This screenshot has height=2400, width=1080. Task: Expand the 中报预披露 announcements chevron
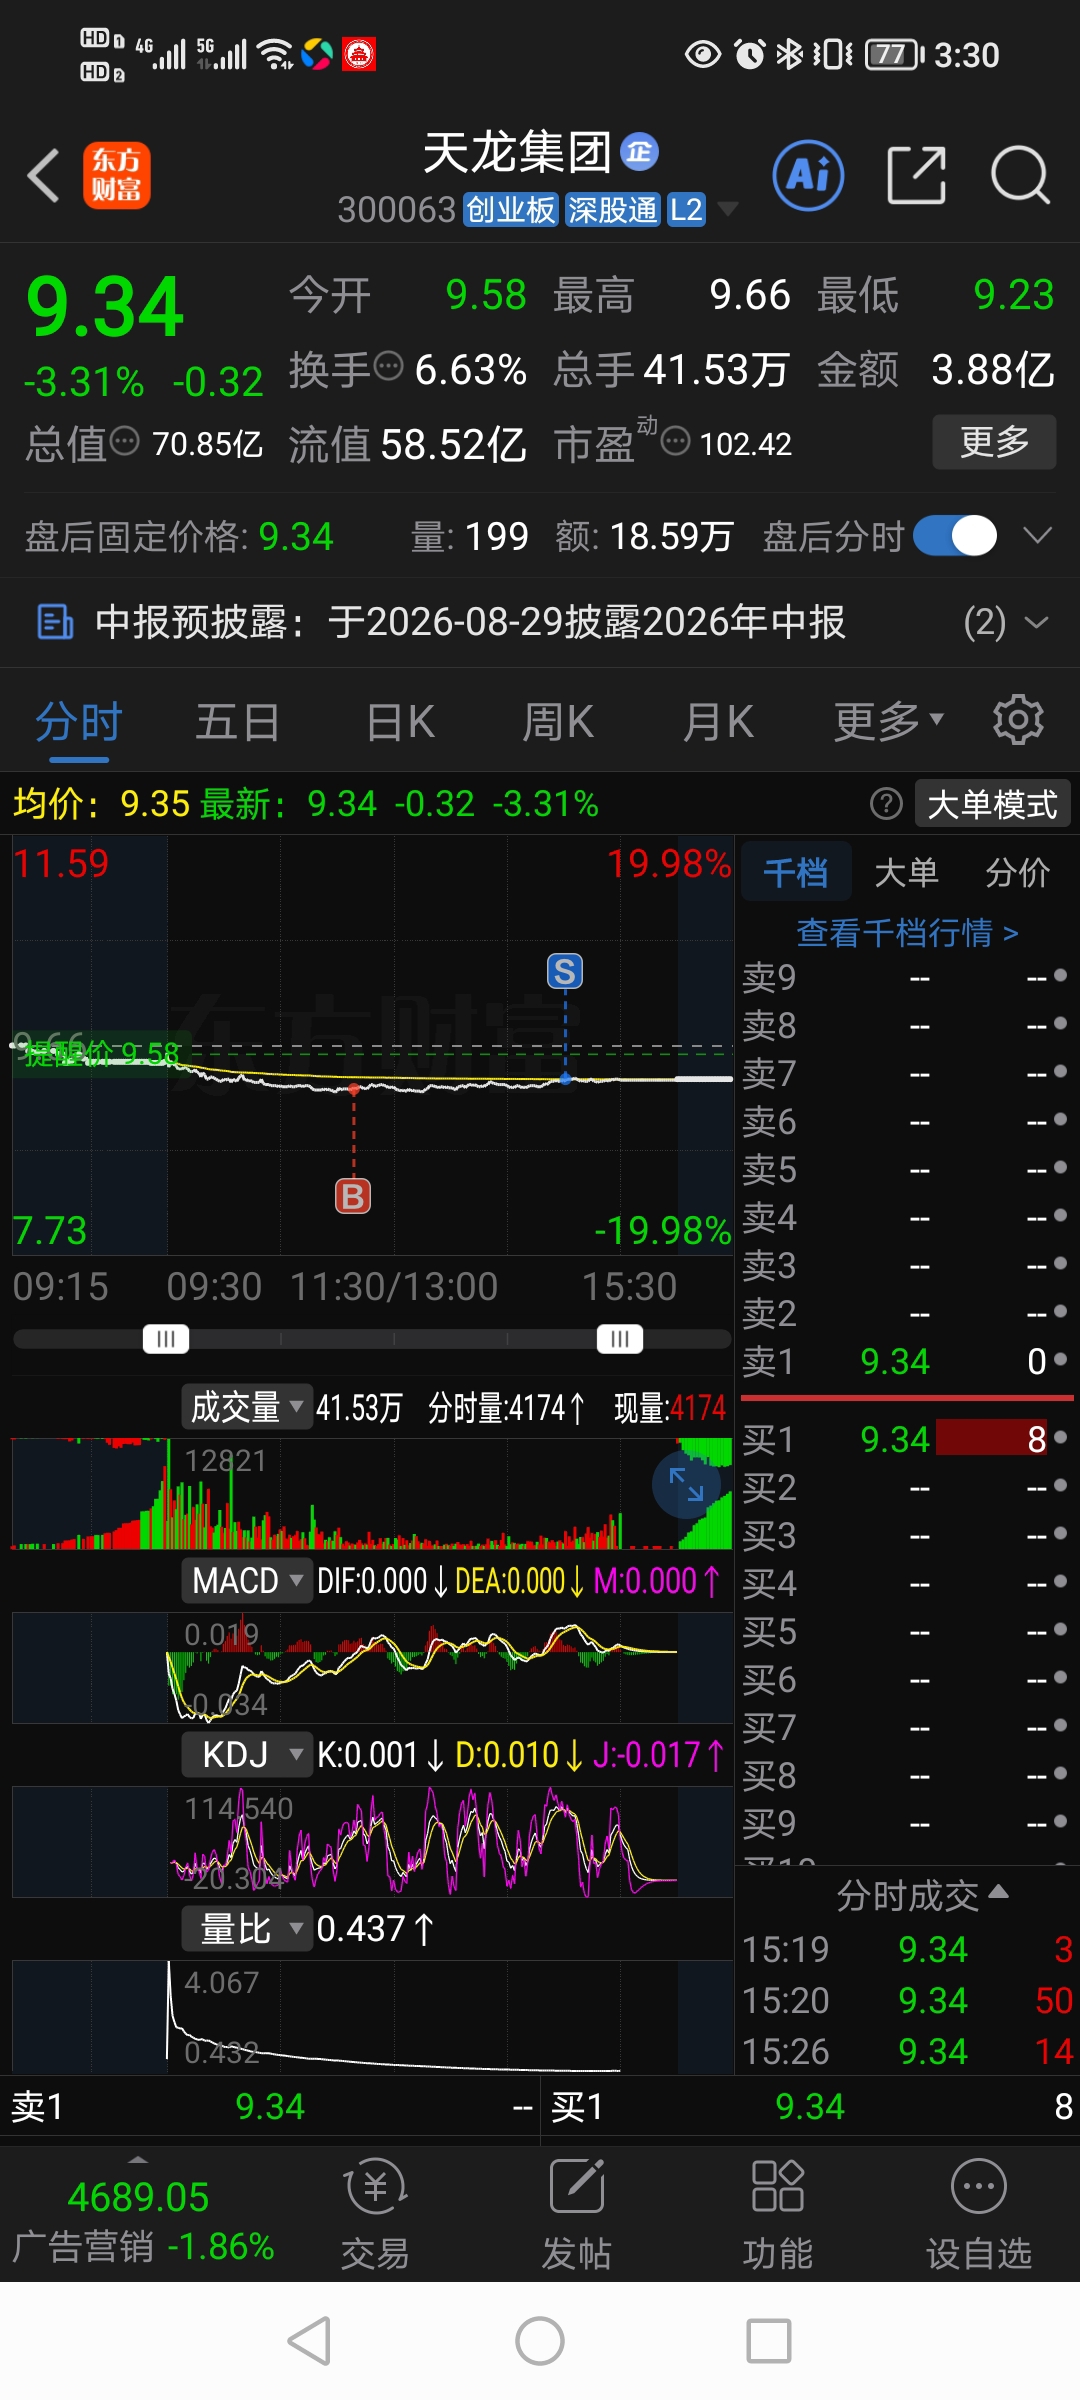1038,622
